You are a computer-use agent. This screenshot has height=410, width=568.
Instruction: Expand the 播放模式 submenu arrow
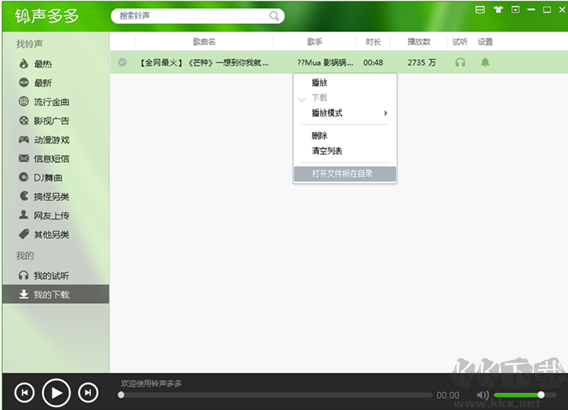(386, 113)
